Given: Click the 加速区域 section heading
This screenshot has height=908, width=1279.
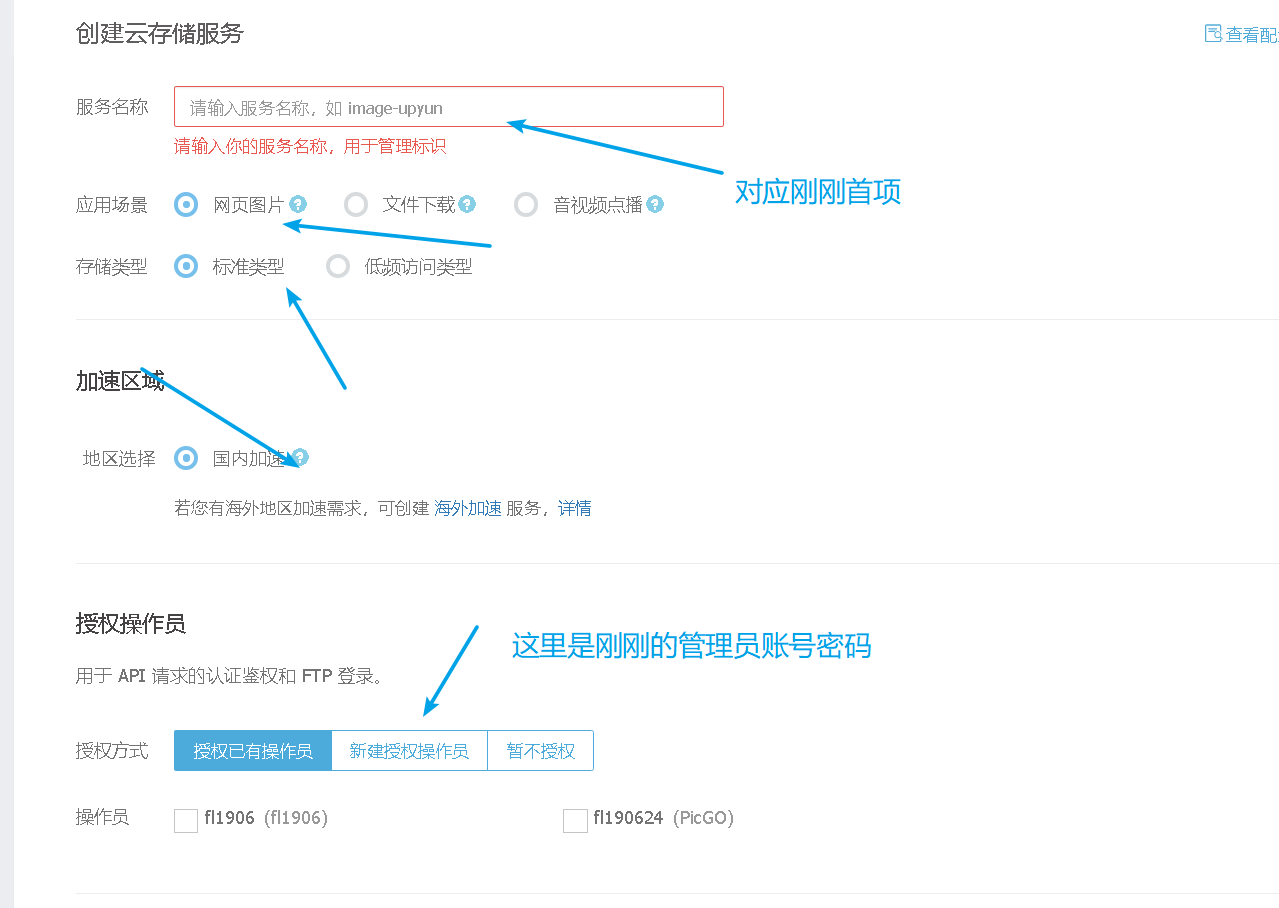Looking at the screenshot, I should (x=120, y=381).
